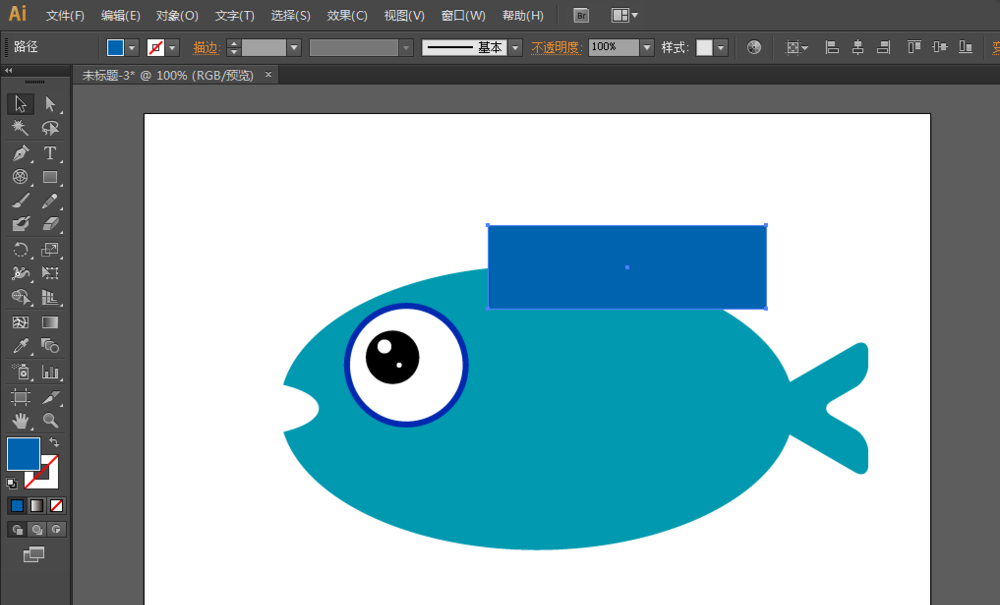Click the 描边 stroke panel link
Screen dimensions: 1000x605
click(206, 48)
